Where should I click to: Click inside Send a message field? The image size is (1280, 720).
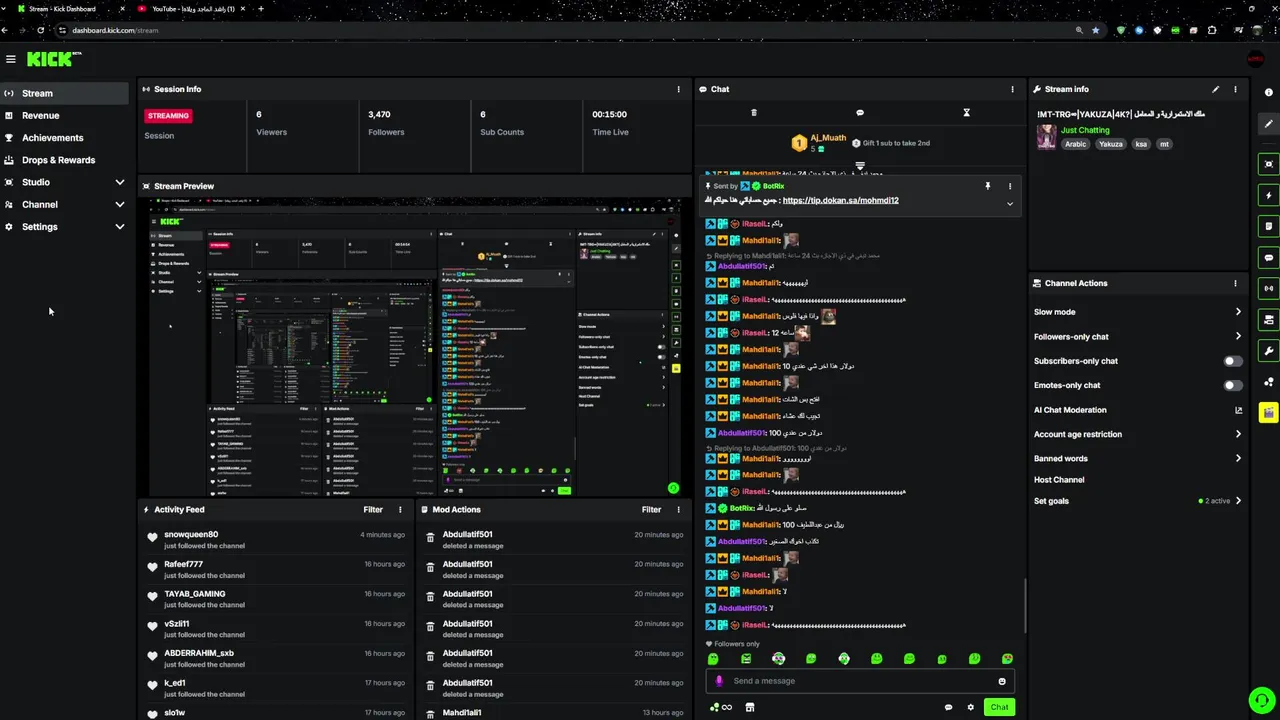coord(860,681)
